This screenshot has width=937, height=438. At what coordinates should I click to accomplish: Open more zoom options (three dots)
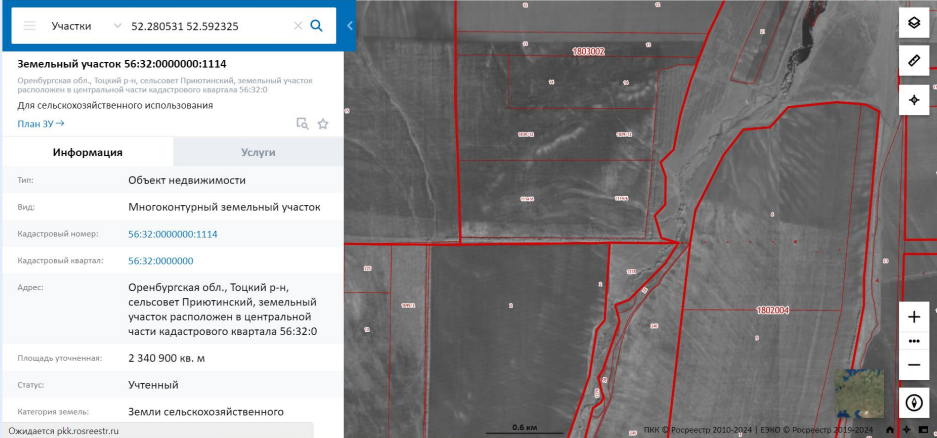[914, 341]
